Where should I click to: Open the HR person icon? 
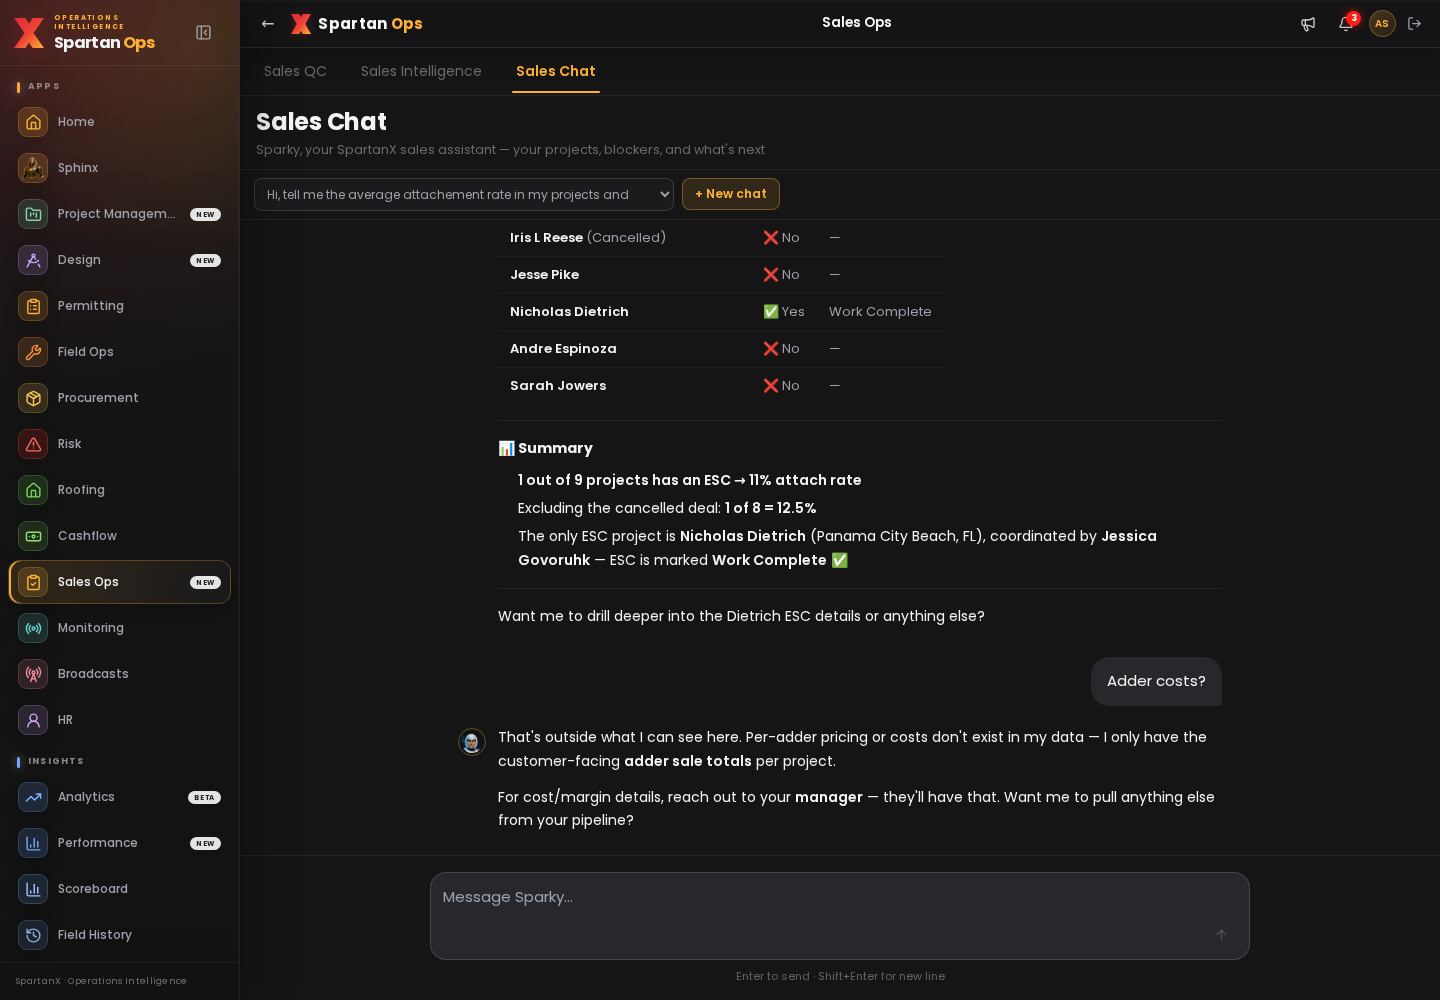click(x=33, y=720)
